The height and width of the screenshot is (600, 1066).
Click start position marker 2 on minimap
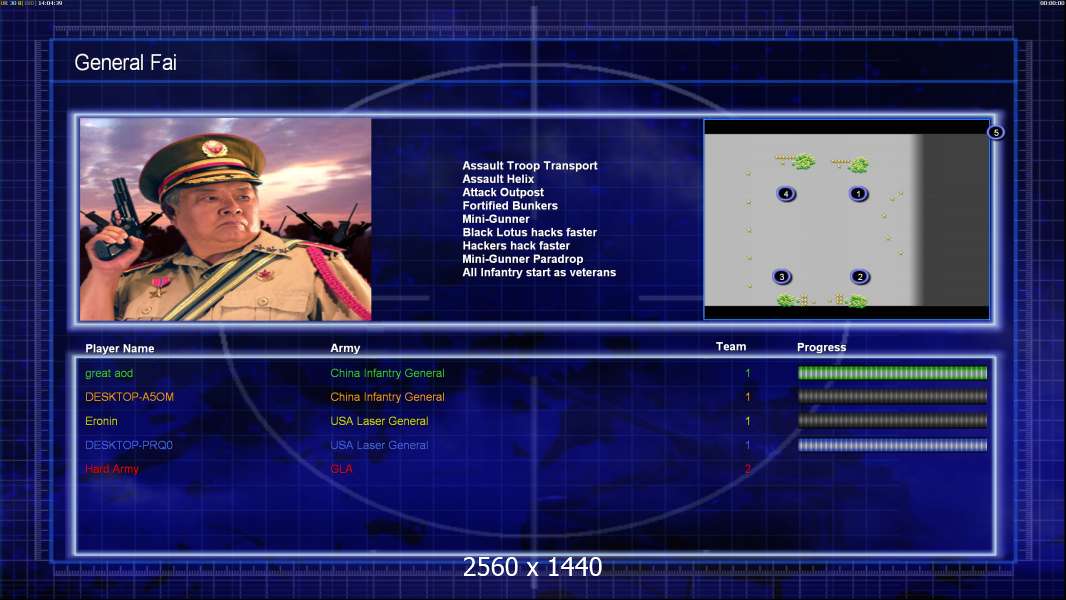[x=860, y=277]
